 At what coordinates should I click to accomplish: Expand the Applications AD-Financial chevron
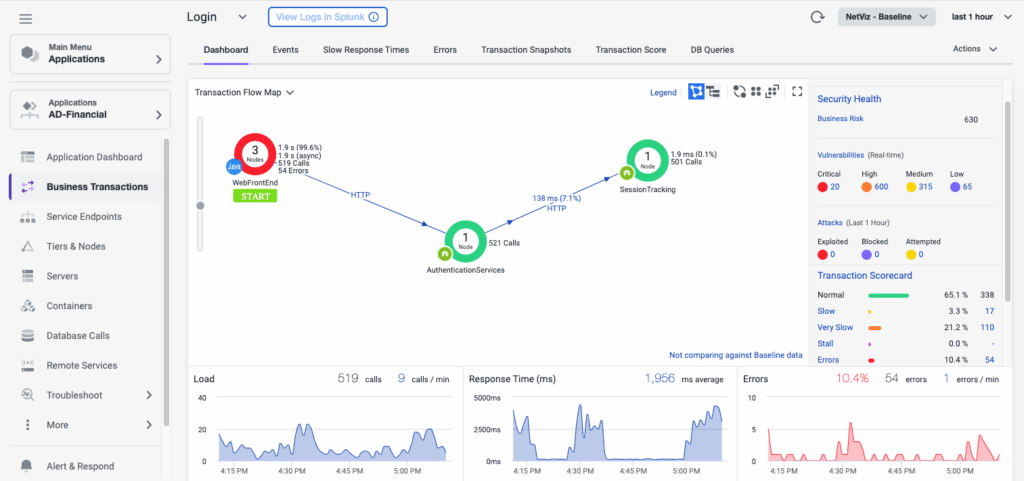159,115
